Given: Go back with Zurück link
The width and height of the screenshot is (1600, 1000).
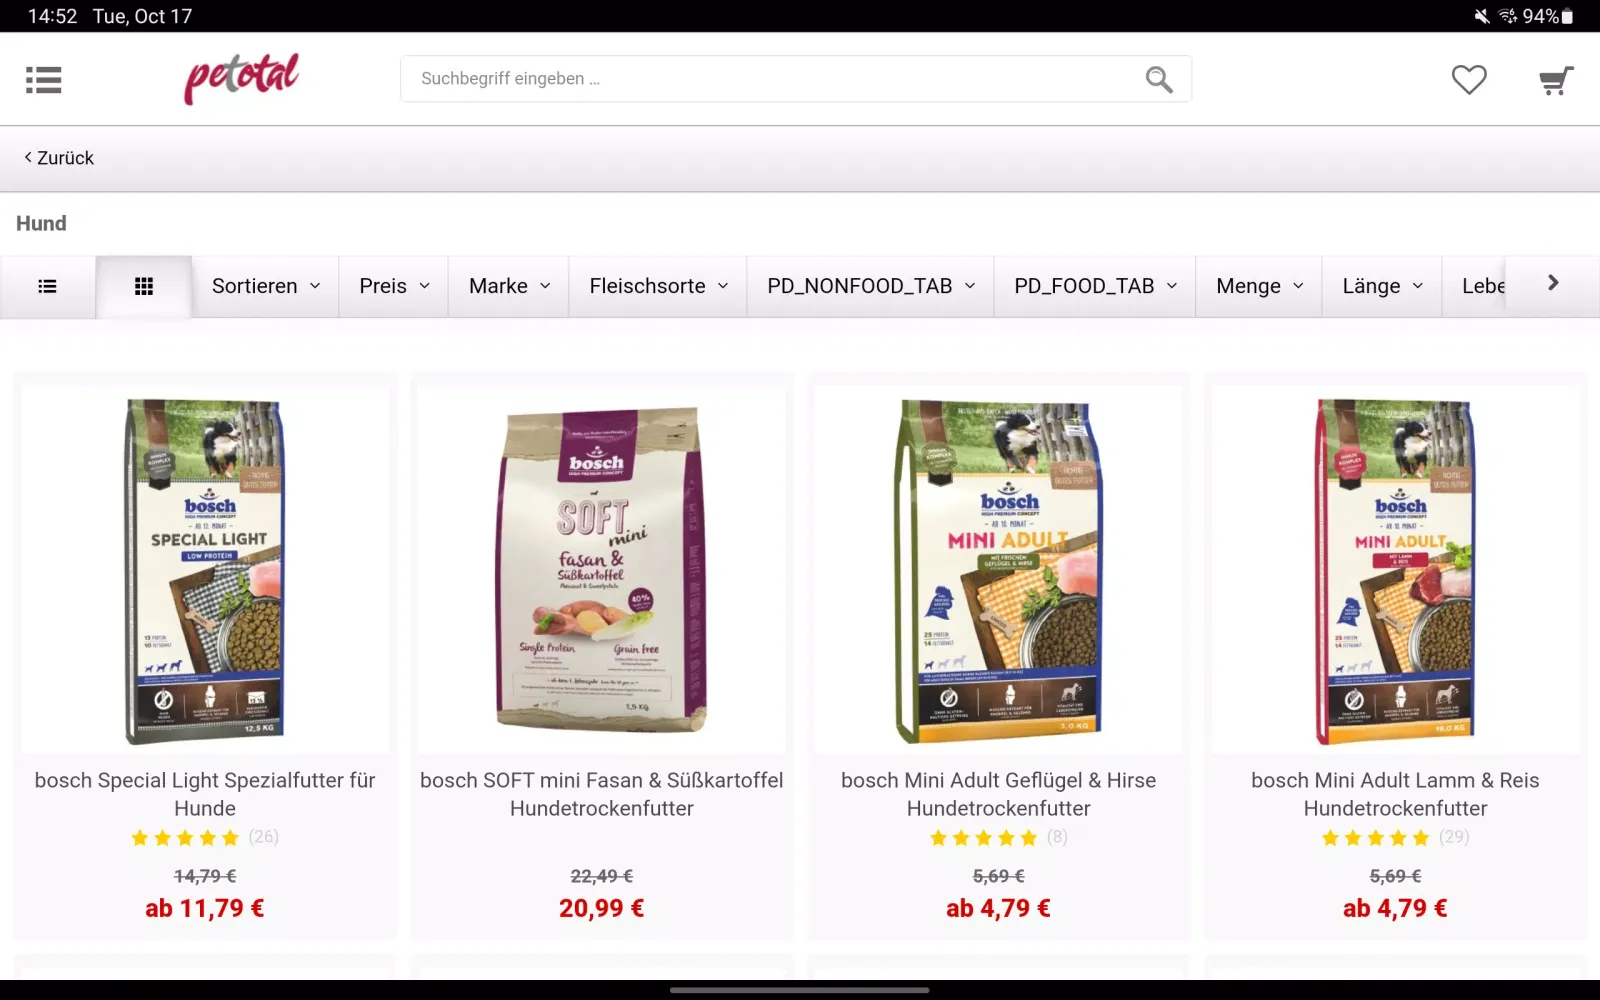Looking at the screenshot, I should pyautogui.click(x=59, y=158).
